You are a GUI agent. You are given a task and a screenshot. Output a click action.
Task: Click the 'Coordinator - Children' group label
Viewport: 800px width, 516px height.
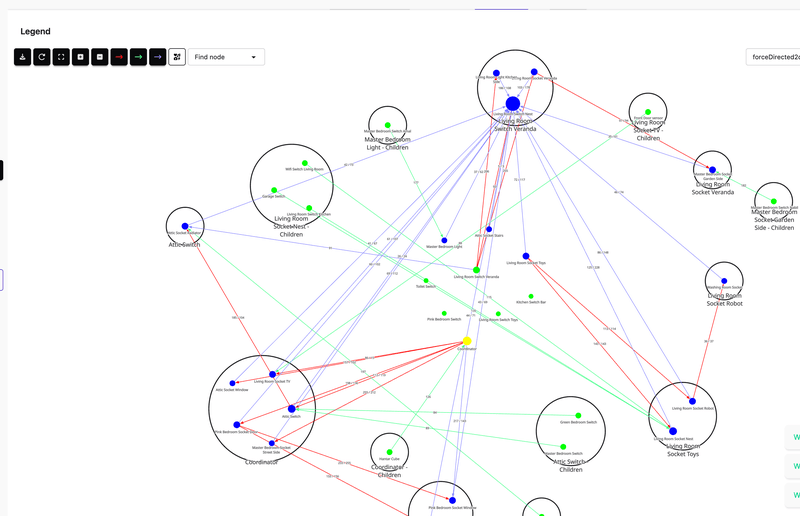[x=389, y=471]
